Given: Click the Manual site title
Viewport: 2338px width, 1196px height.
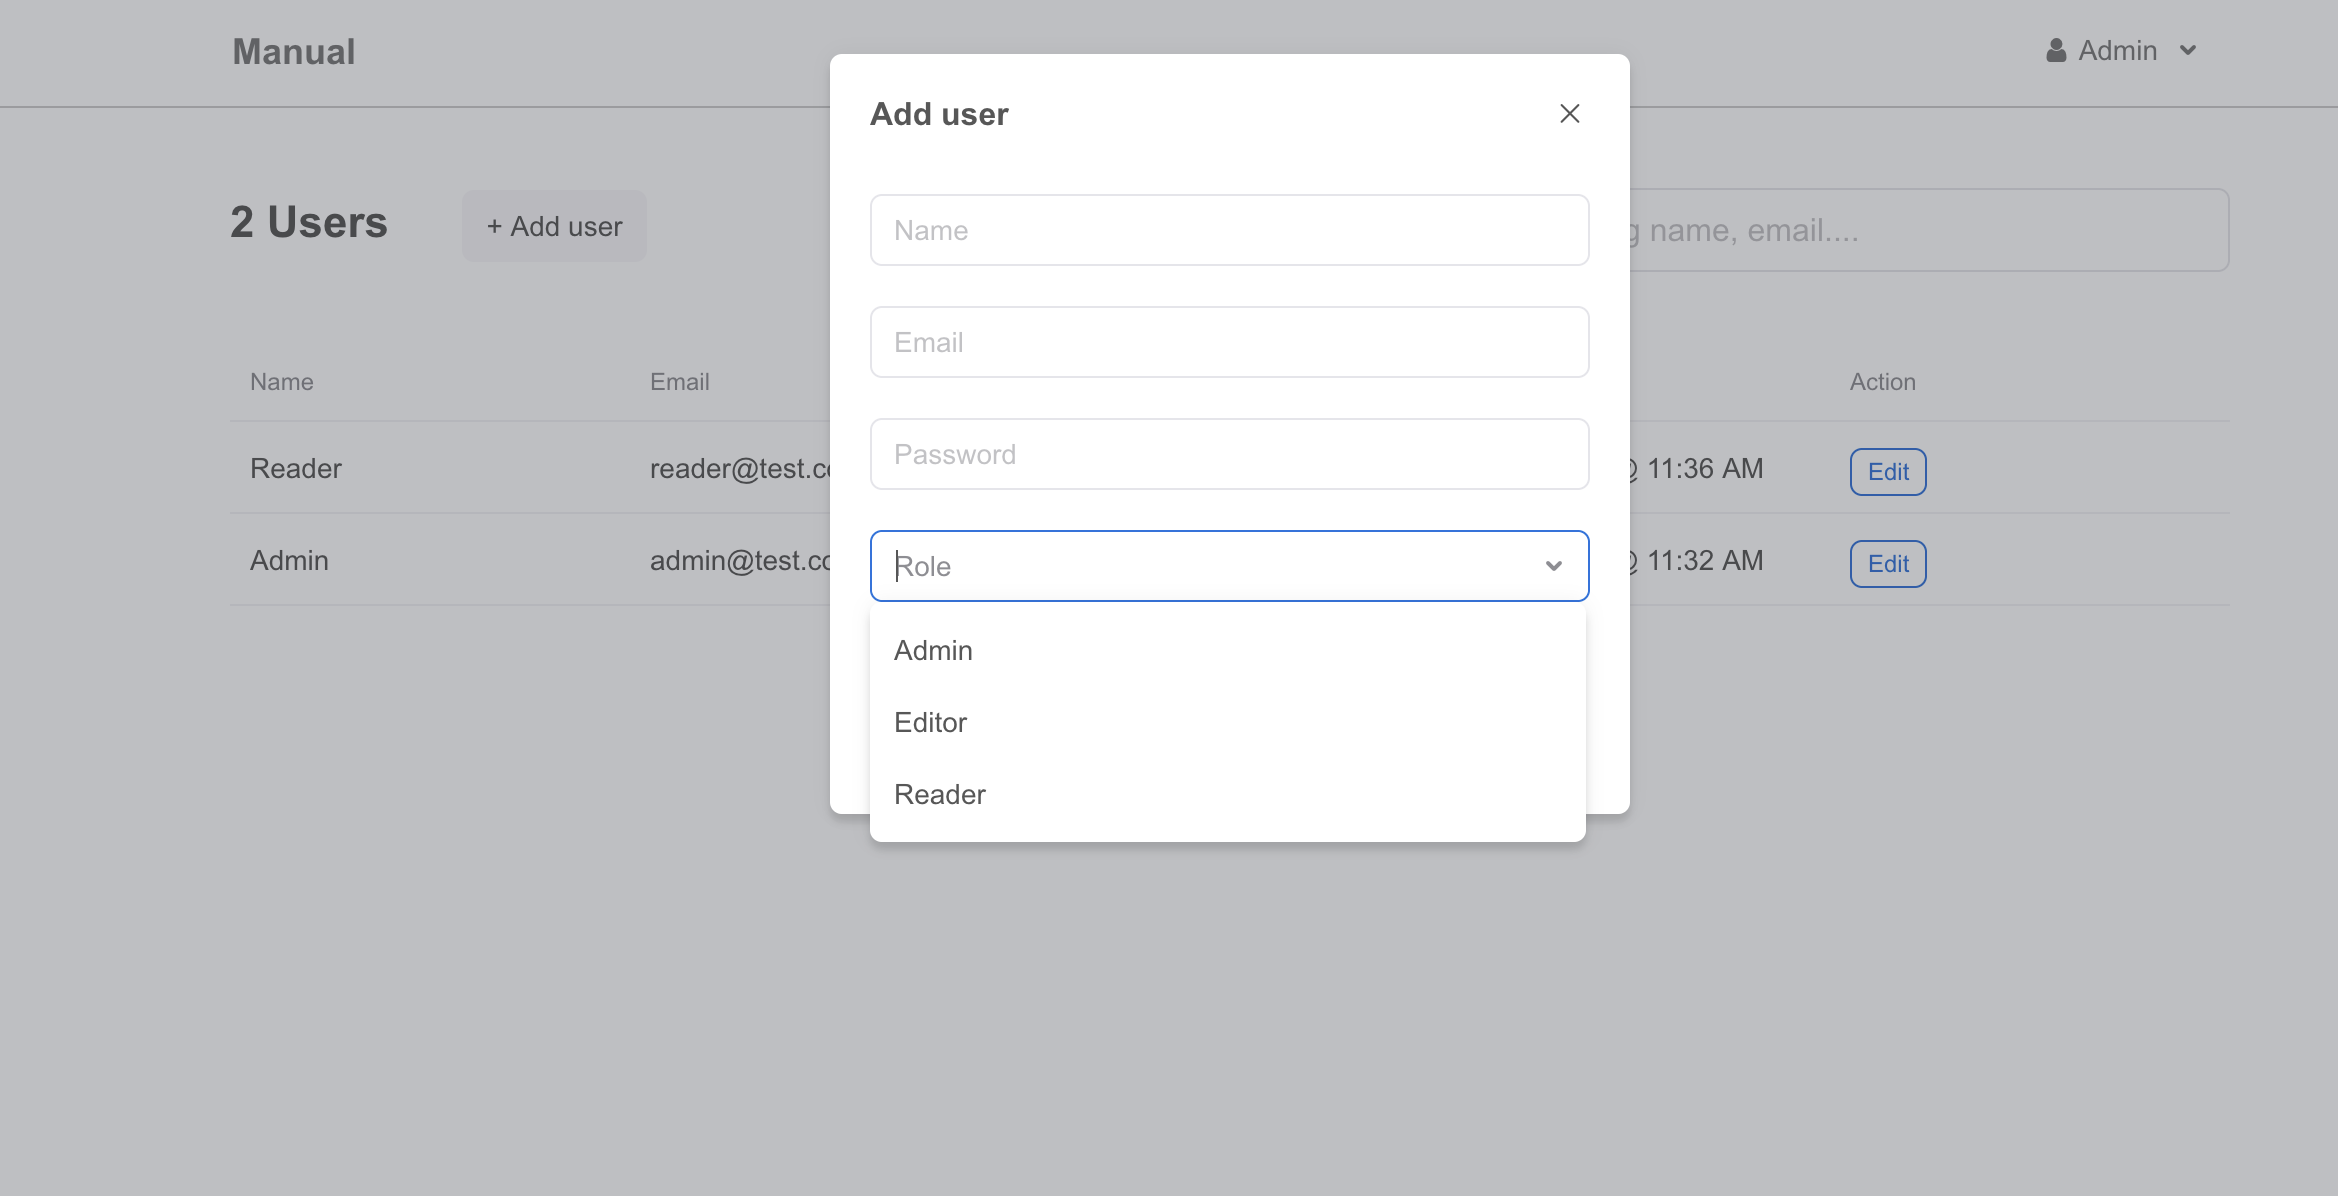Looking at the screenshot, I should pyautogui.click(x=293, y=52).
